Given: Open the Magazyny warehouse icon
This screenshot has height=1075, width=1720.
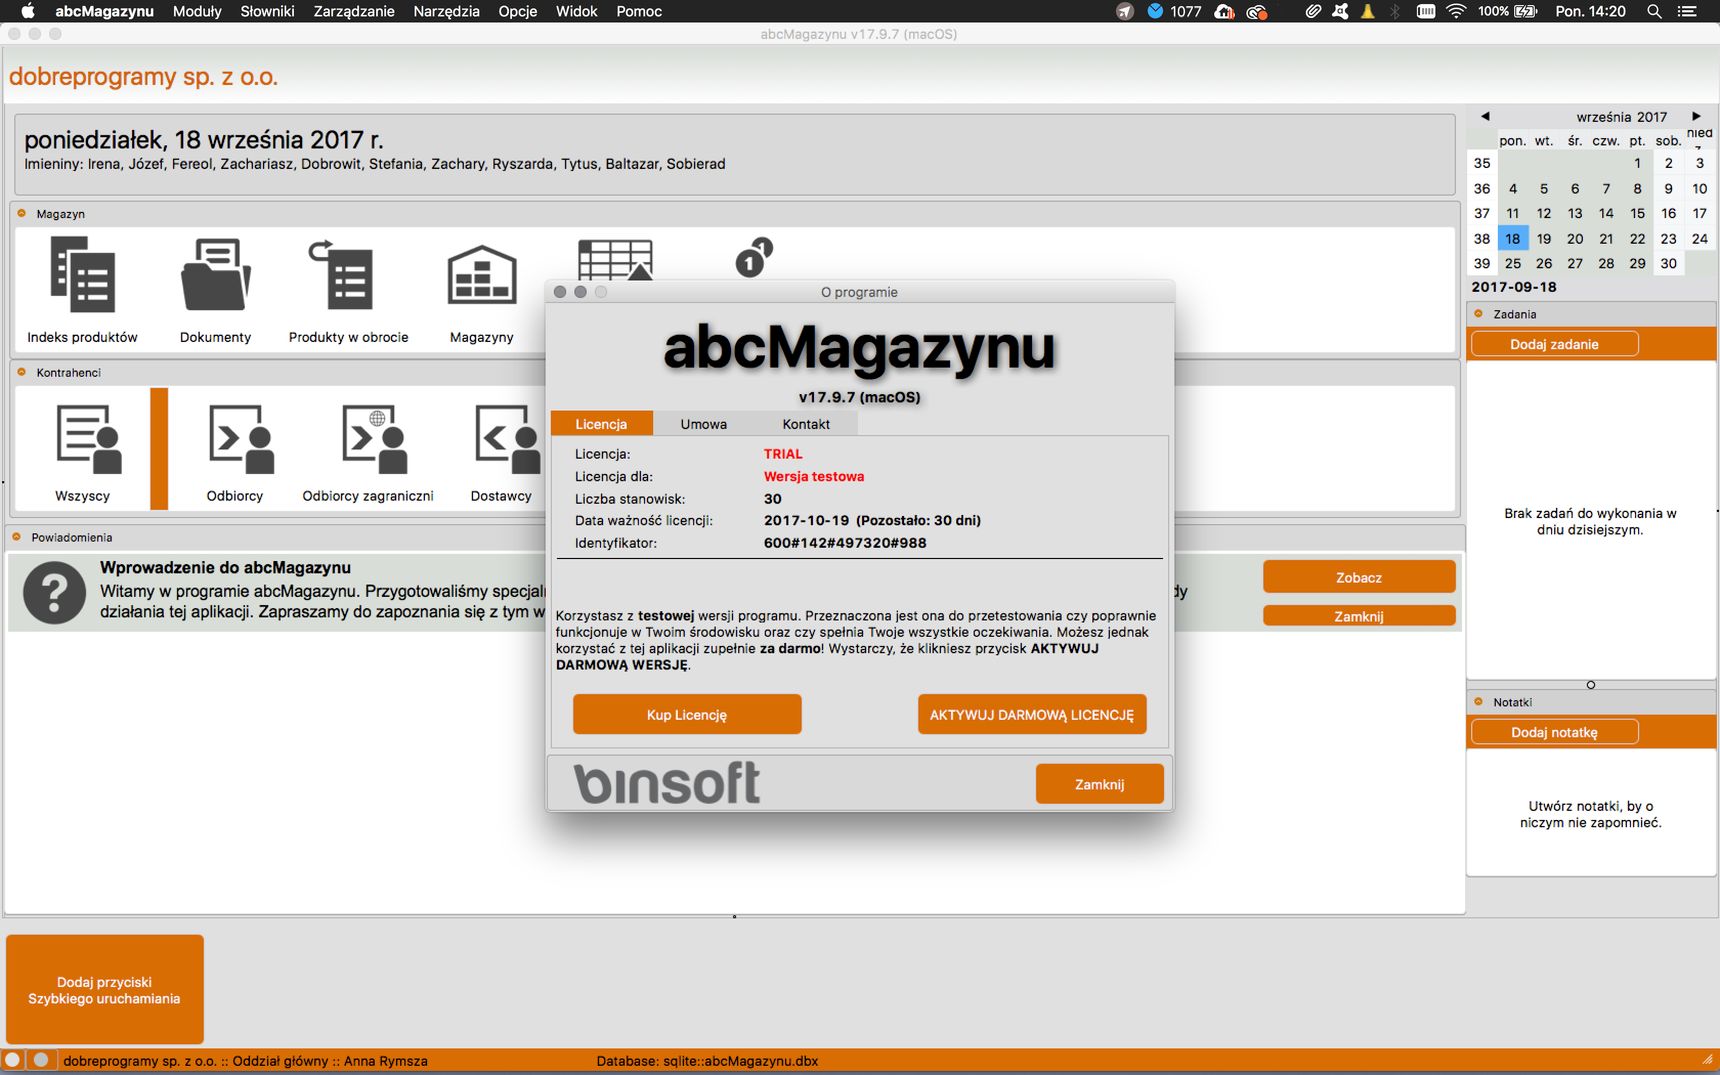Looking at the screenshot, I should coord(482,275).
